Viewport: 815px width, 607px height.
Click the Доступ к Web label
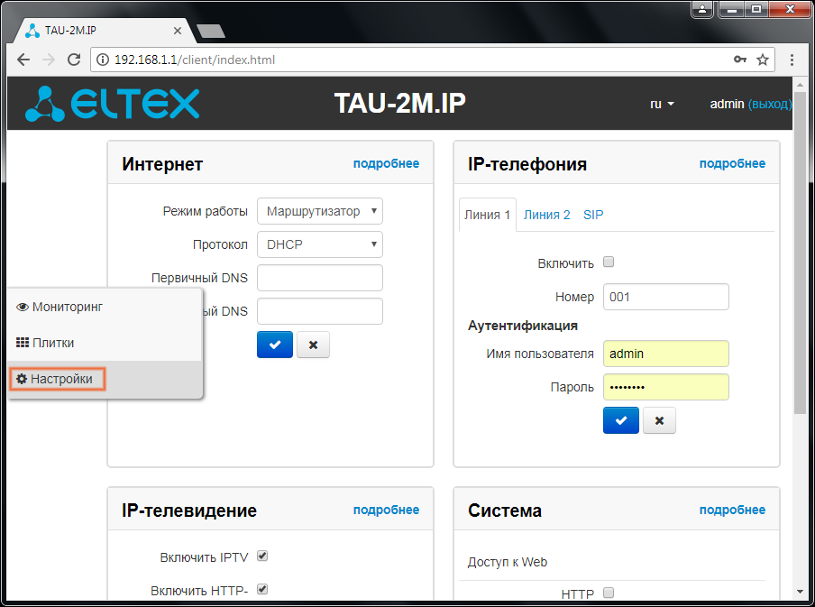click(507, 562)
